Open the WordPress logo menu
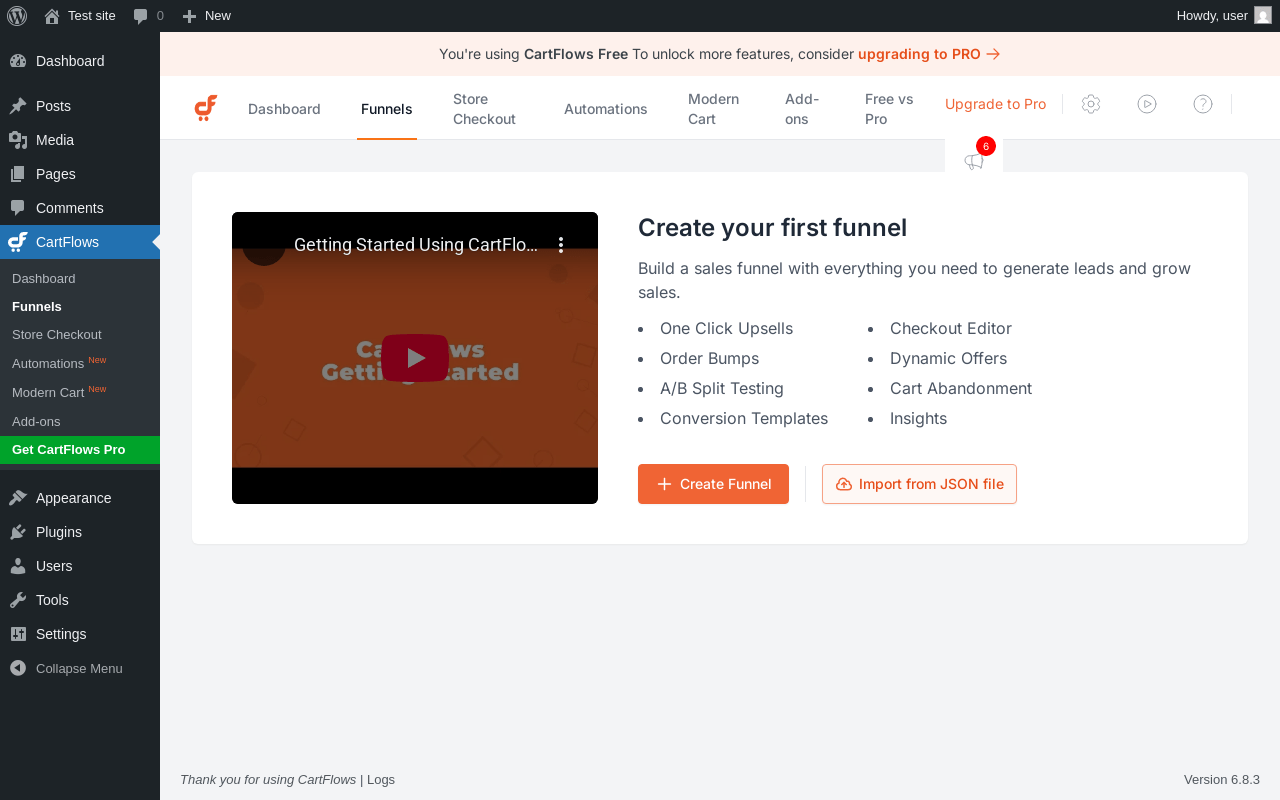Viewport: 1280px width, 800px height. coord(17,15)
